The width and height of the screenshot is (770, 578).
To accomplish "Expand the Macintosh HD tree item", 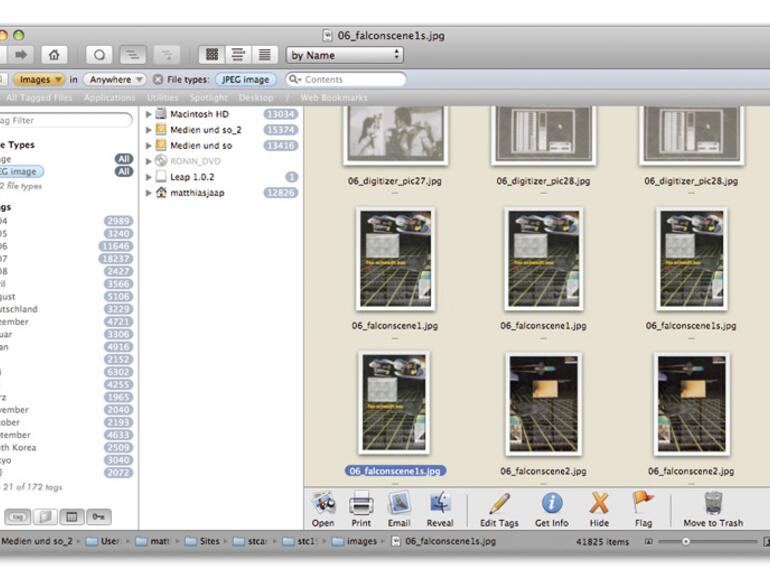I will 149,115.
